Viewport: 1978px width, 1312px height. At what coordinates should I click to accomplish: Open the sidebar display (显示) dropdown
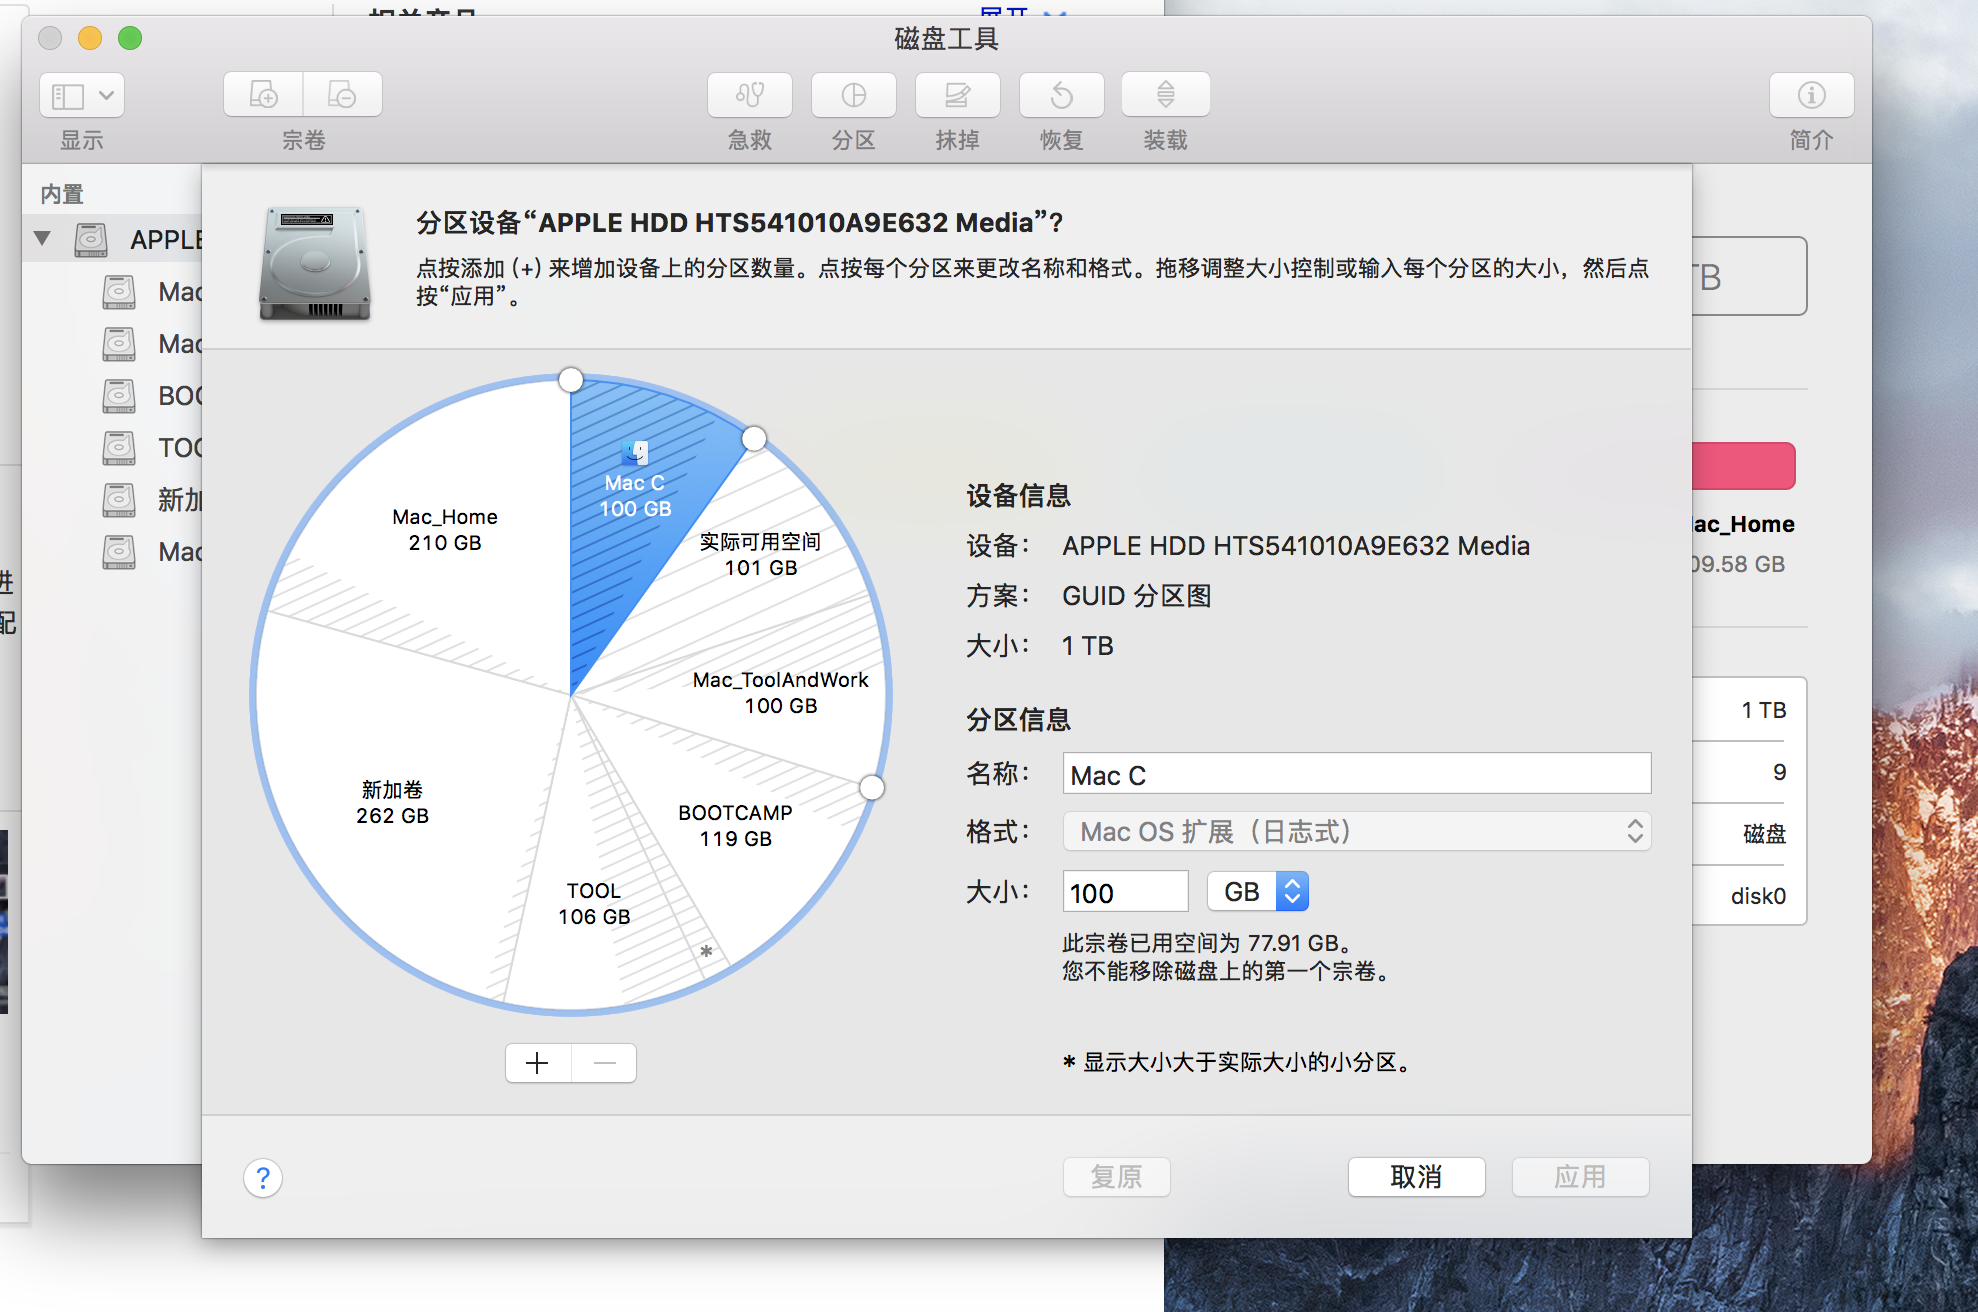pyautogui.click(x=82, y=96)
